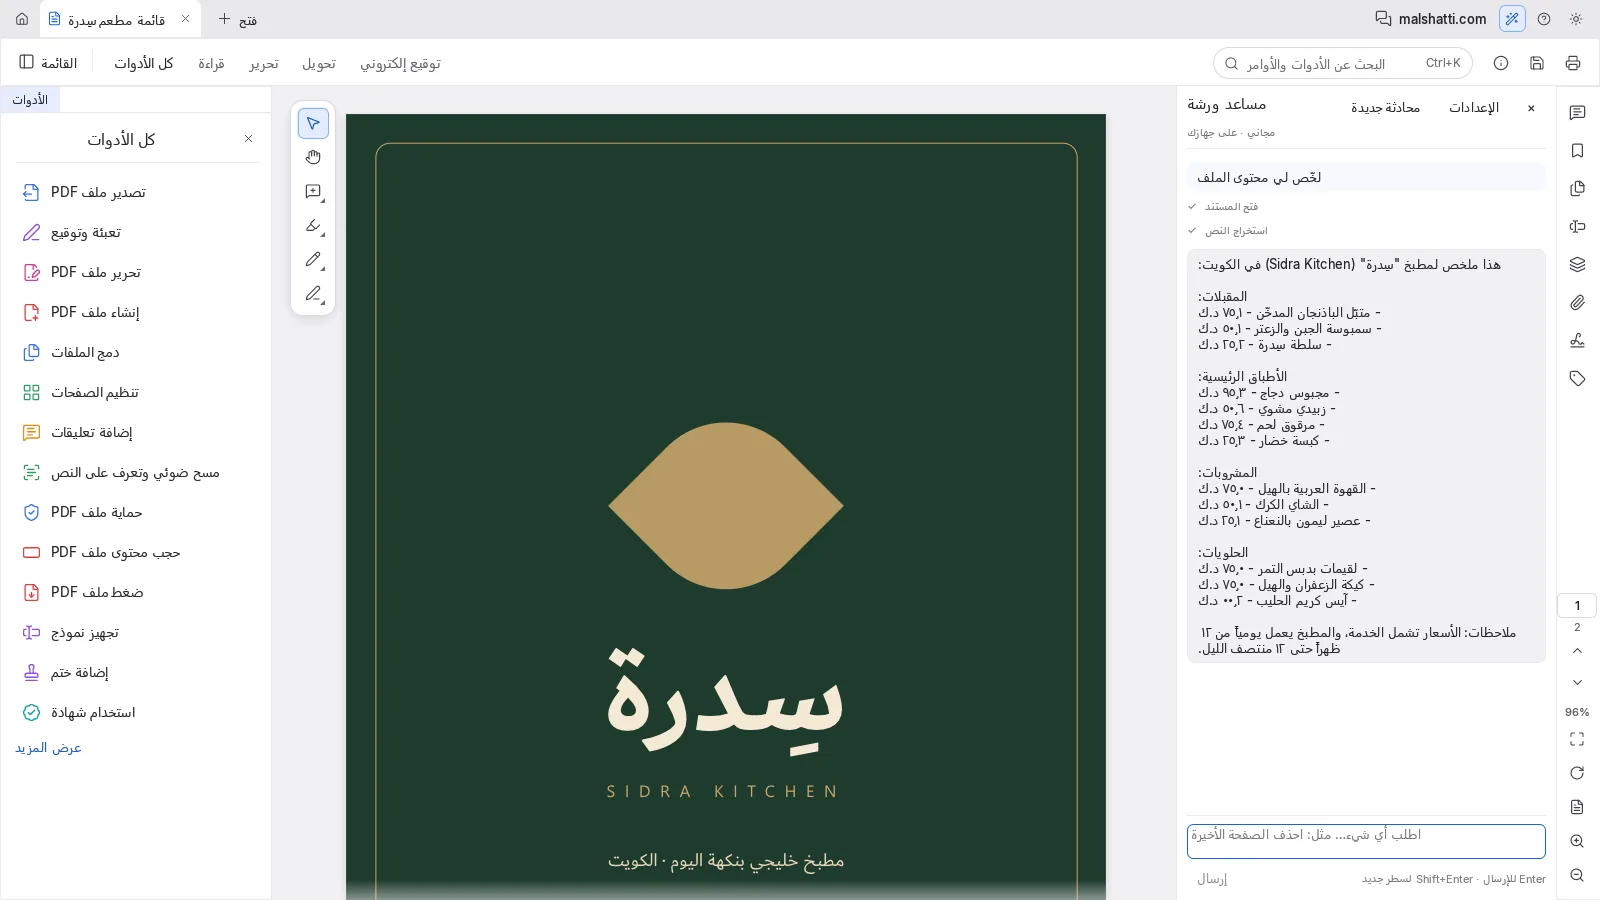Enter fullscreen view mode
Viewport: 1600px width, 900px height.
[x=1577, y=739]
